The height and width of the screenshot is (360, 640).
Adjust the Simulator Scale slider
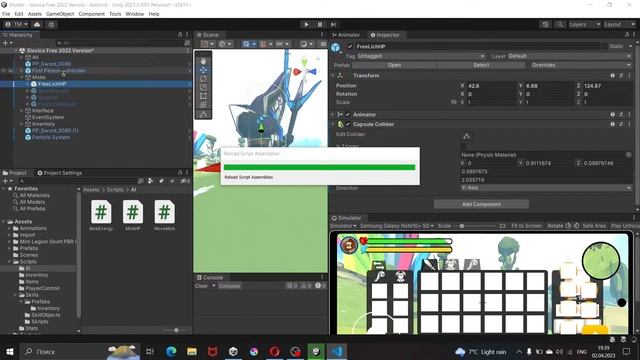point(476,226)
